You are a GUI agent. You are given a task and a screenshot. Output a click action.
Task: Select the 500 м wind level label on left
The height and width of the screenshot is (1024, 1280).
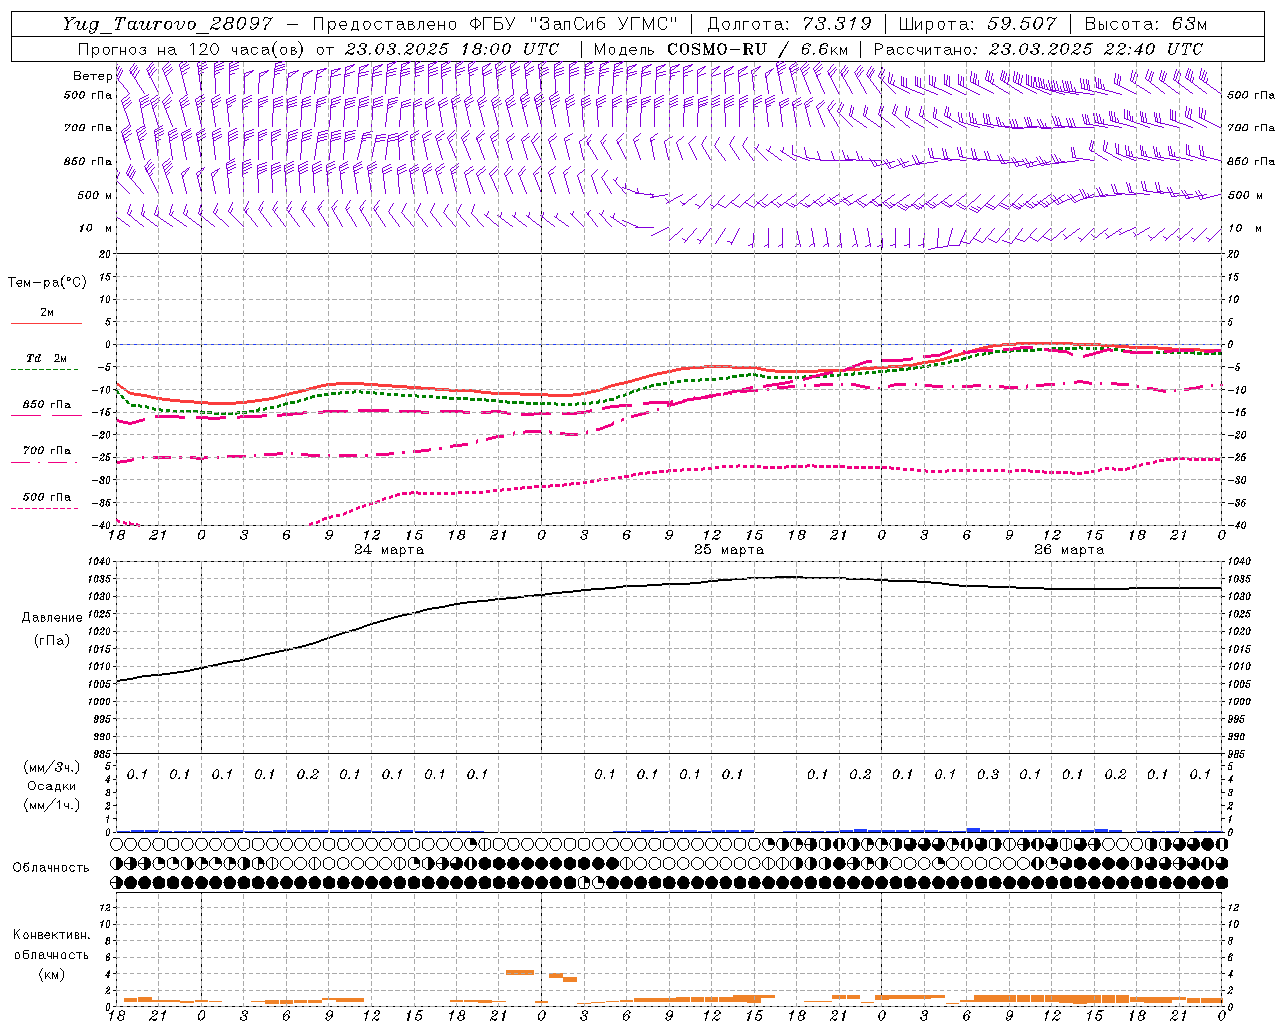point(95,195)
